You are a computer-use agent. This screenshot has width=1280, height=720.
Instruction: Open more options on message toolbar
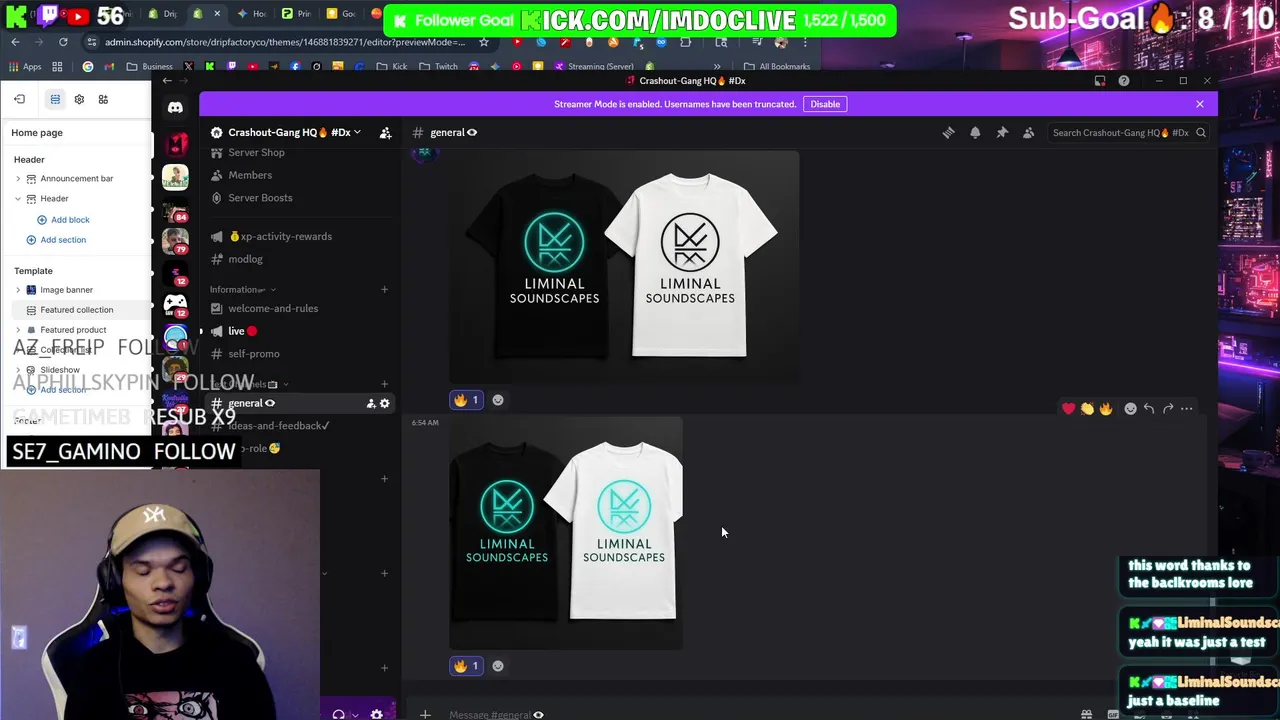[1187, 408]
